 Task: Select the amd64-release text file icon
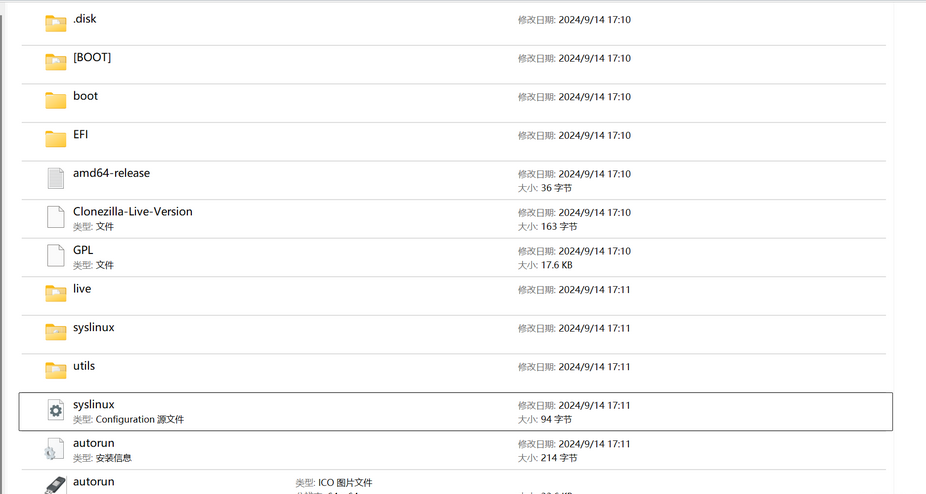point(56,178)
